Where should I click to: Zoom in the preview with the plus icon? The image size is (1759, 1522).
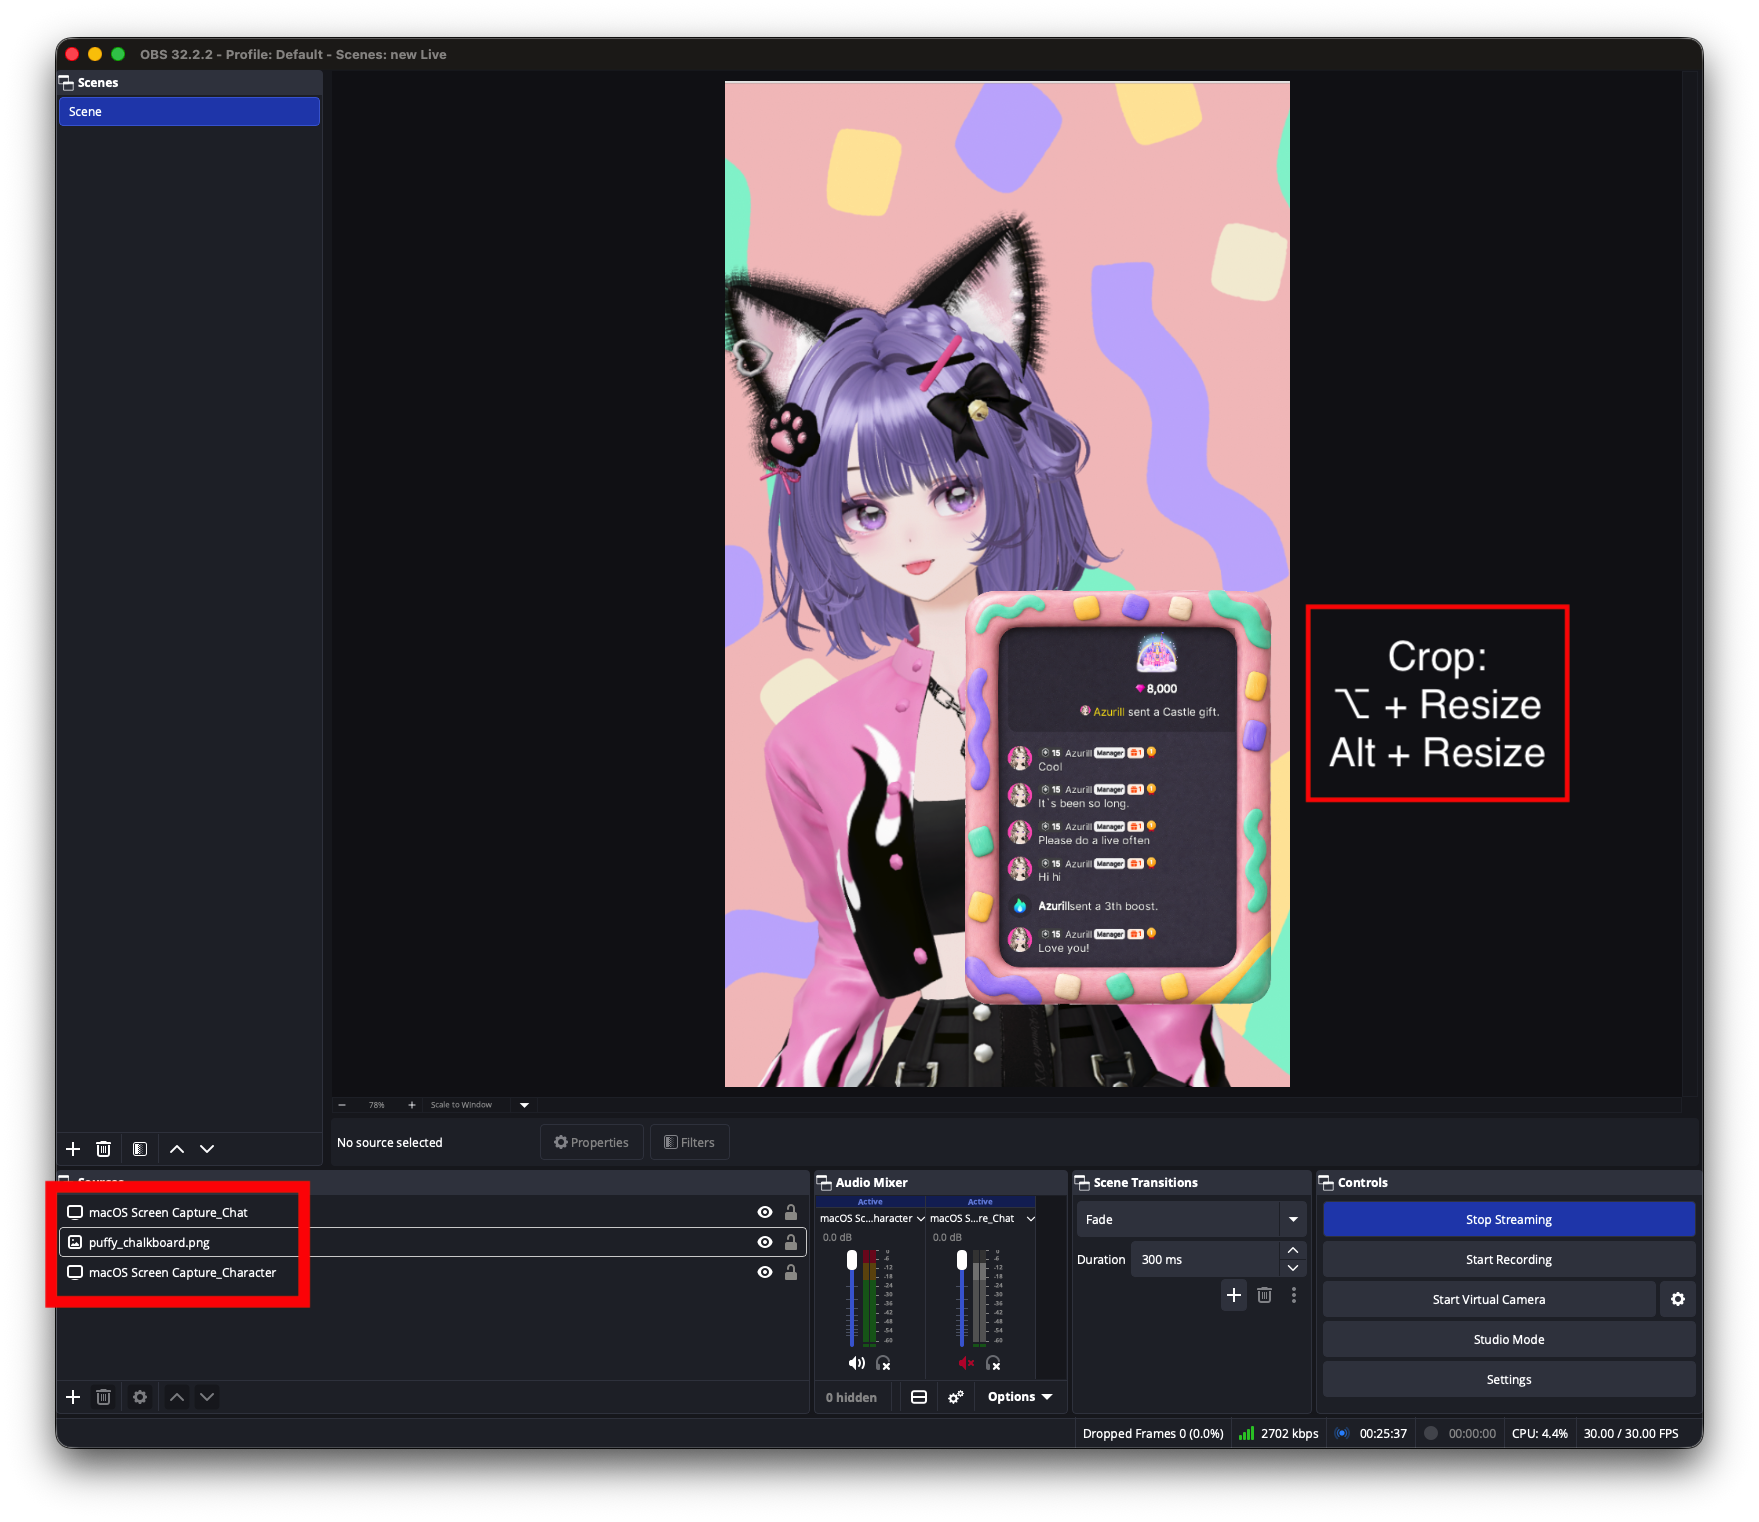tap(412, 1105)
